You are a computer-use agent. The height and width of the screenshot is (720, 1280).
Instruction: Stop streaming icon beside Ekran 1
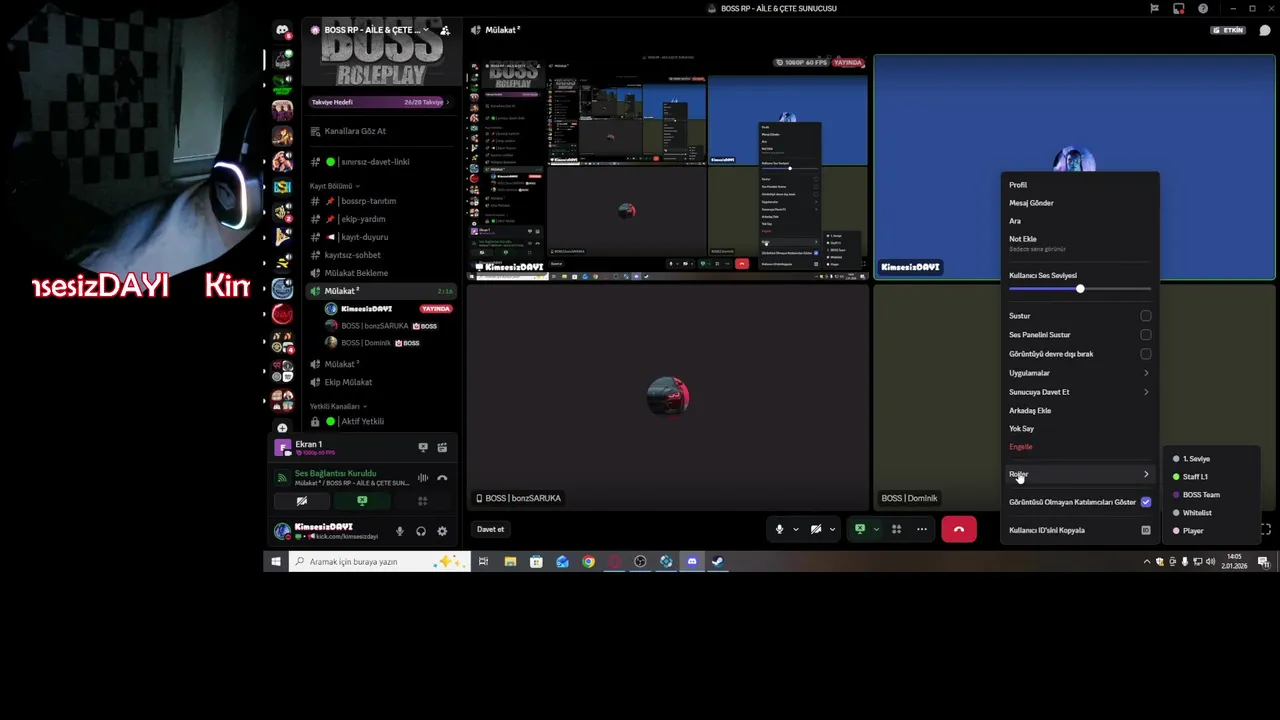pyautogui.click(x=423, y=447)
